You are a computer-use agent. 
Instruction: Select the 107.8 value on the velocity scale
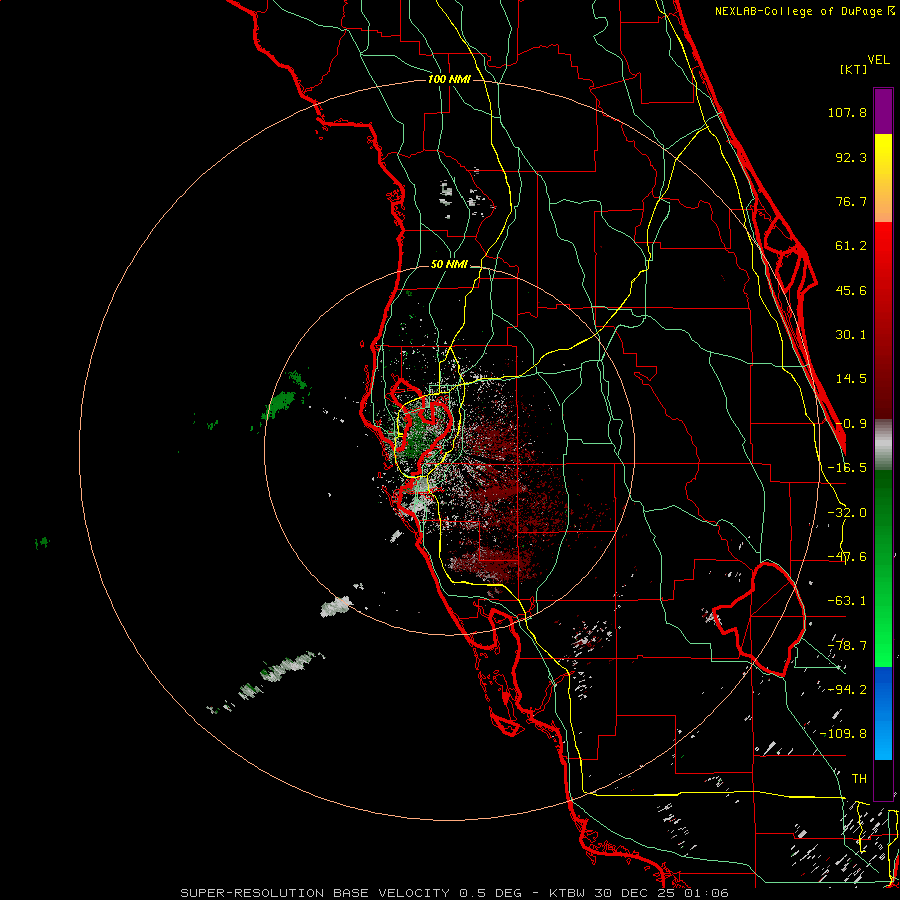pyautogui.click(x=847, y=112)
